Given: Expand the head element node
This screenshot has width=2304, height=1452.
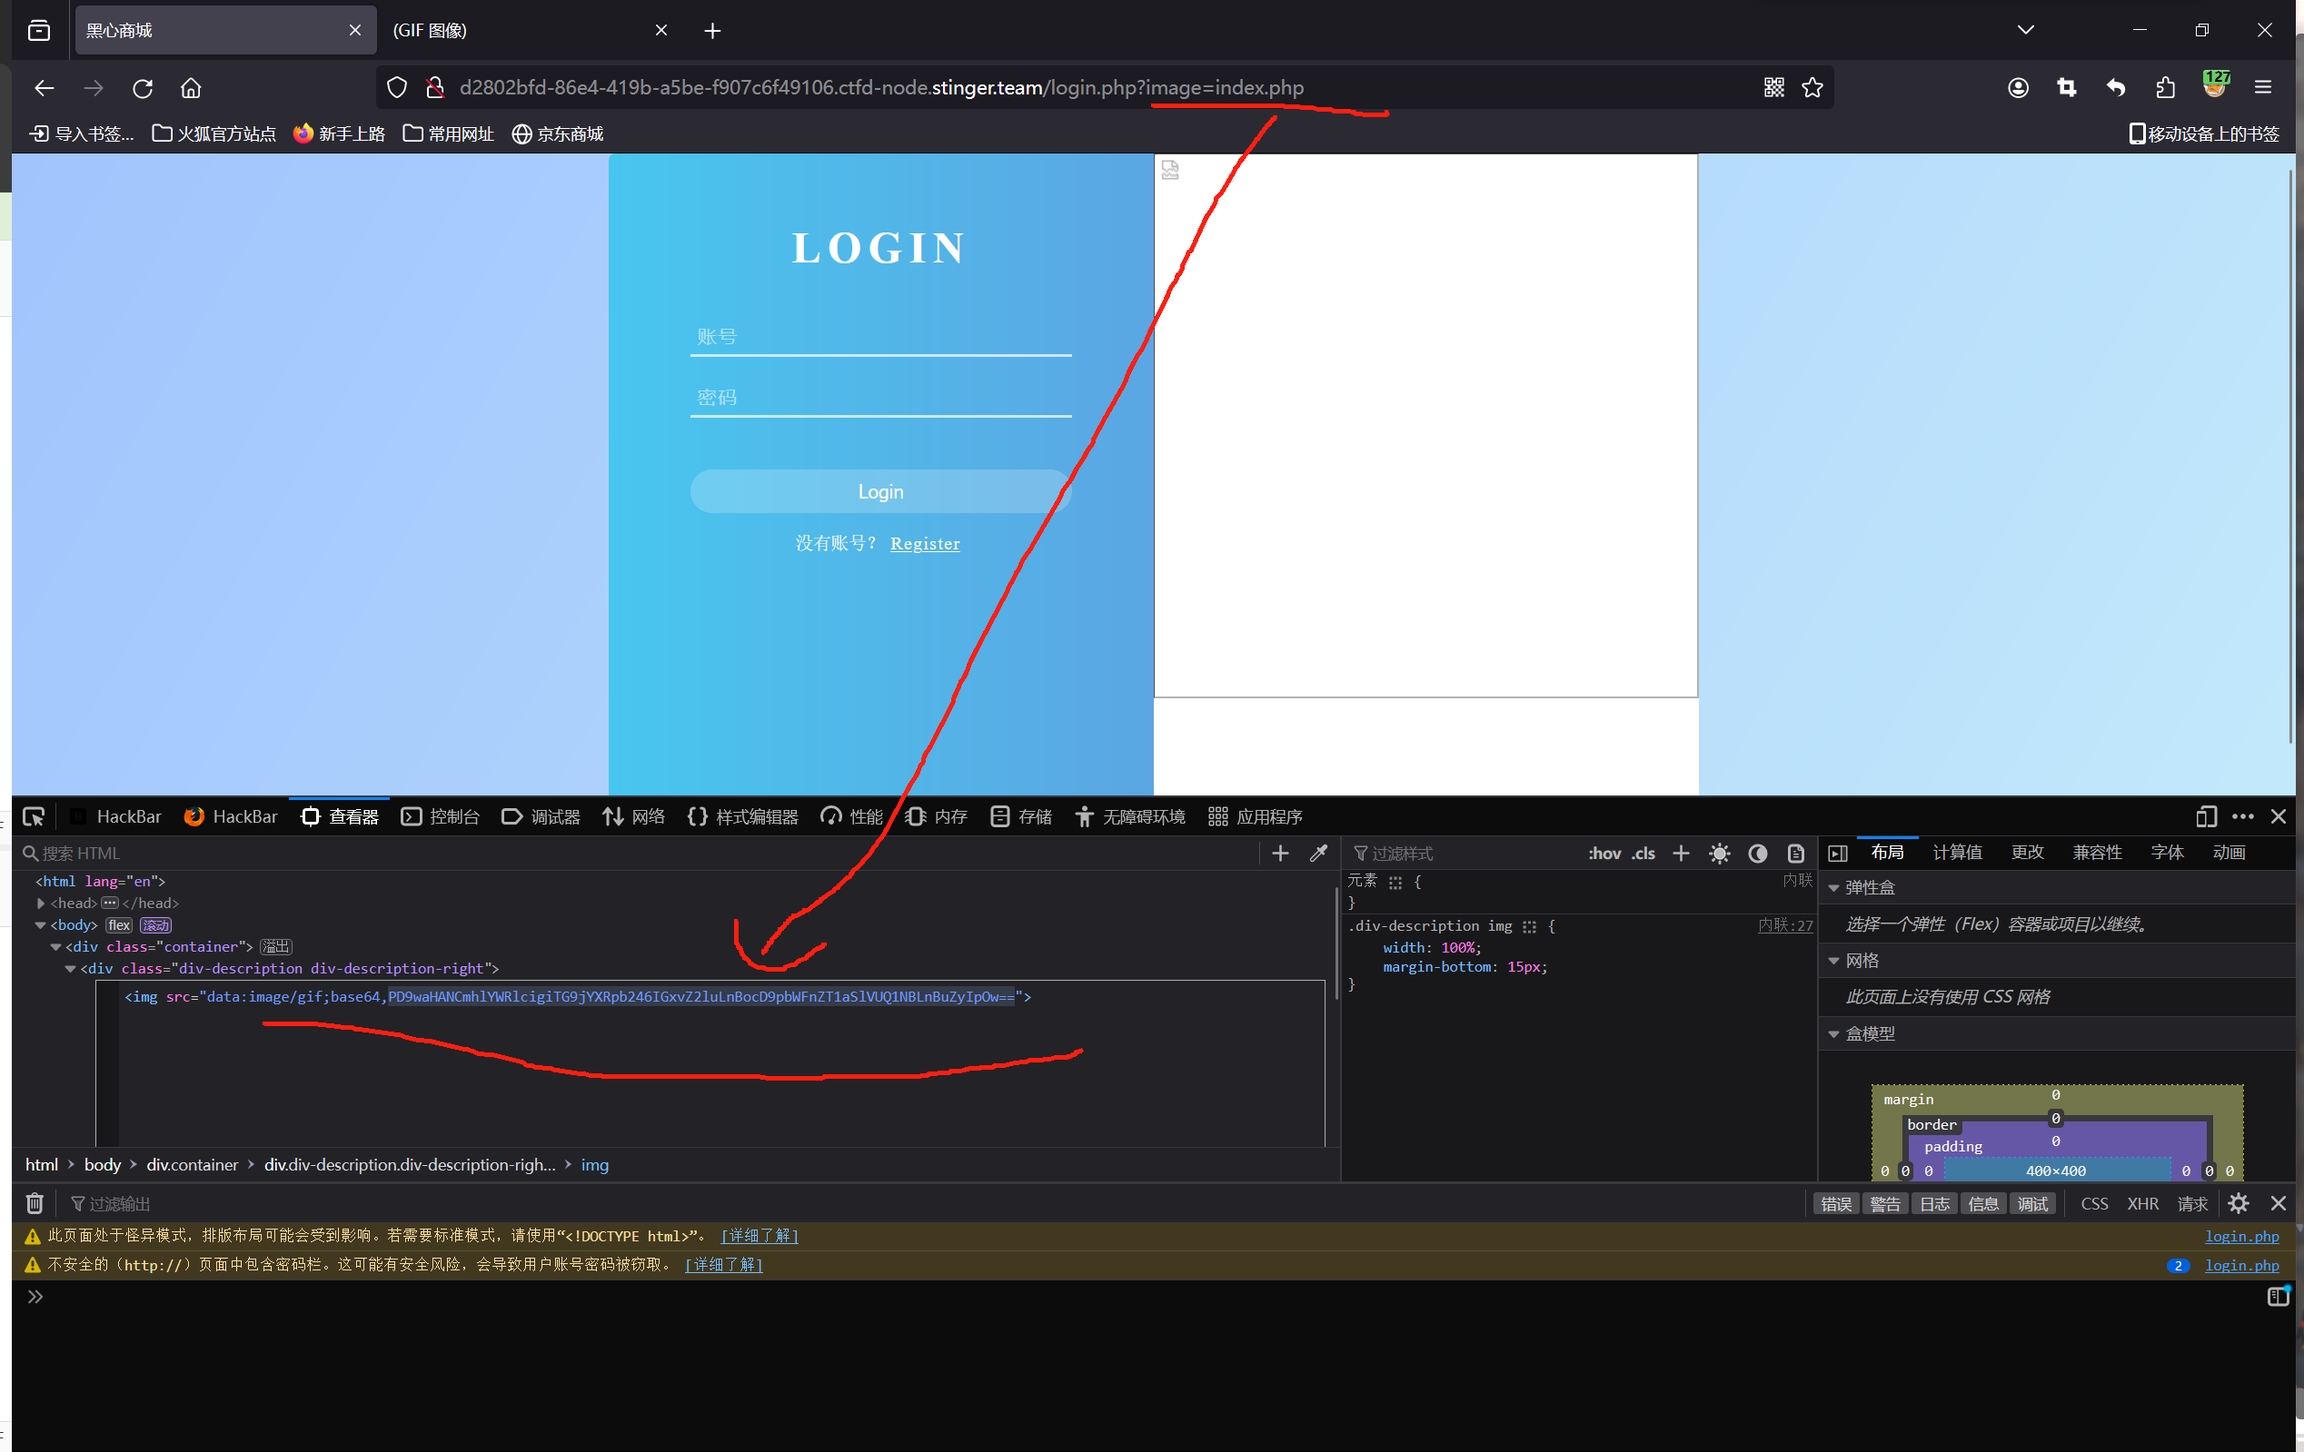Looking at the screenshot, I should (x=41, y=903).
